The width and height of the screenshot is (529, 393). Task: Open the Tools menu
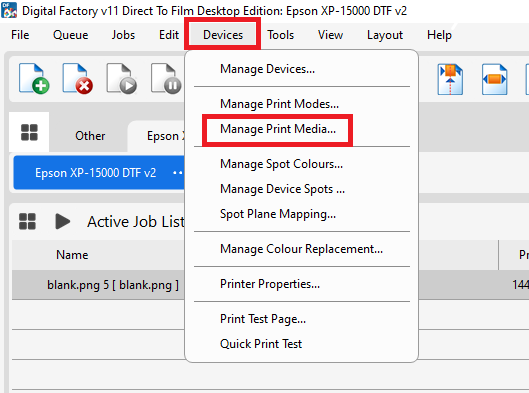280,35
